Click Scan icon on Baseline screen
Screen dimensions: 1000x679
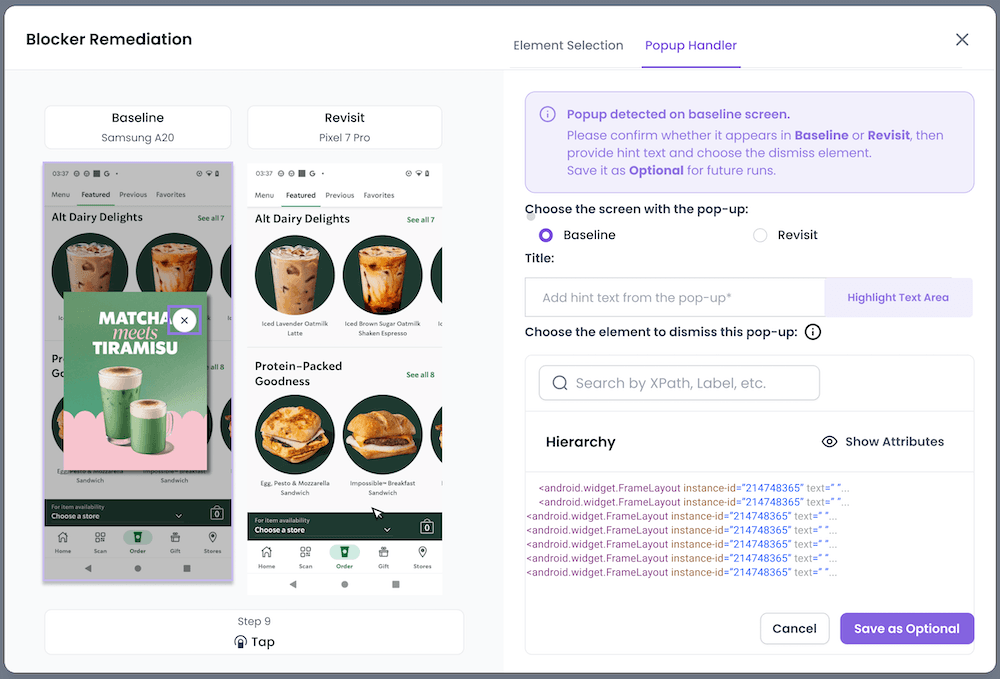100,537
